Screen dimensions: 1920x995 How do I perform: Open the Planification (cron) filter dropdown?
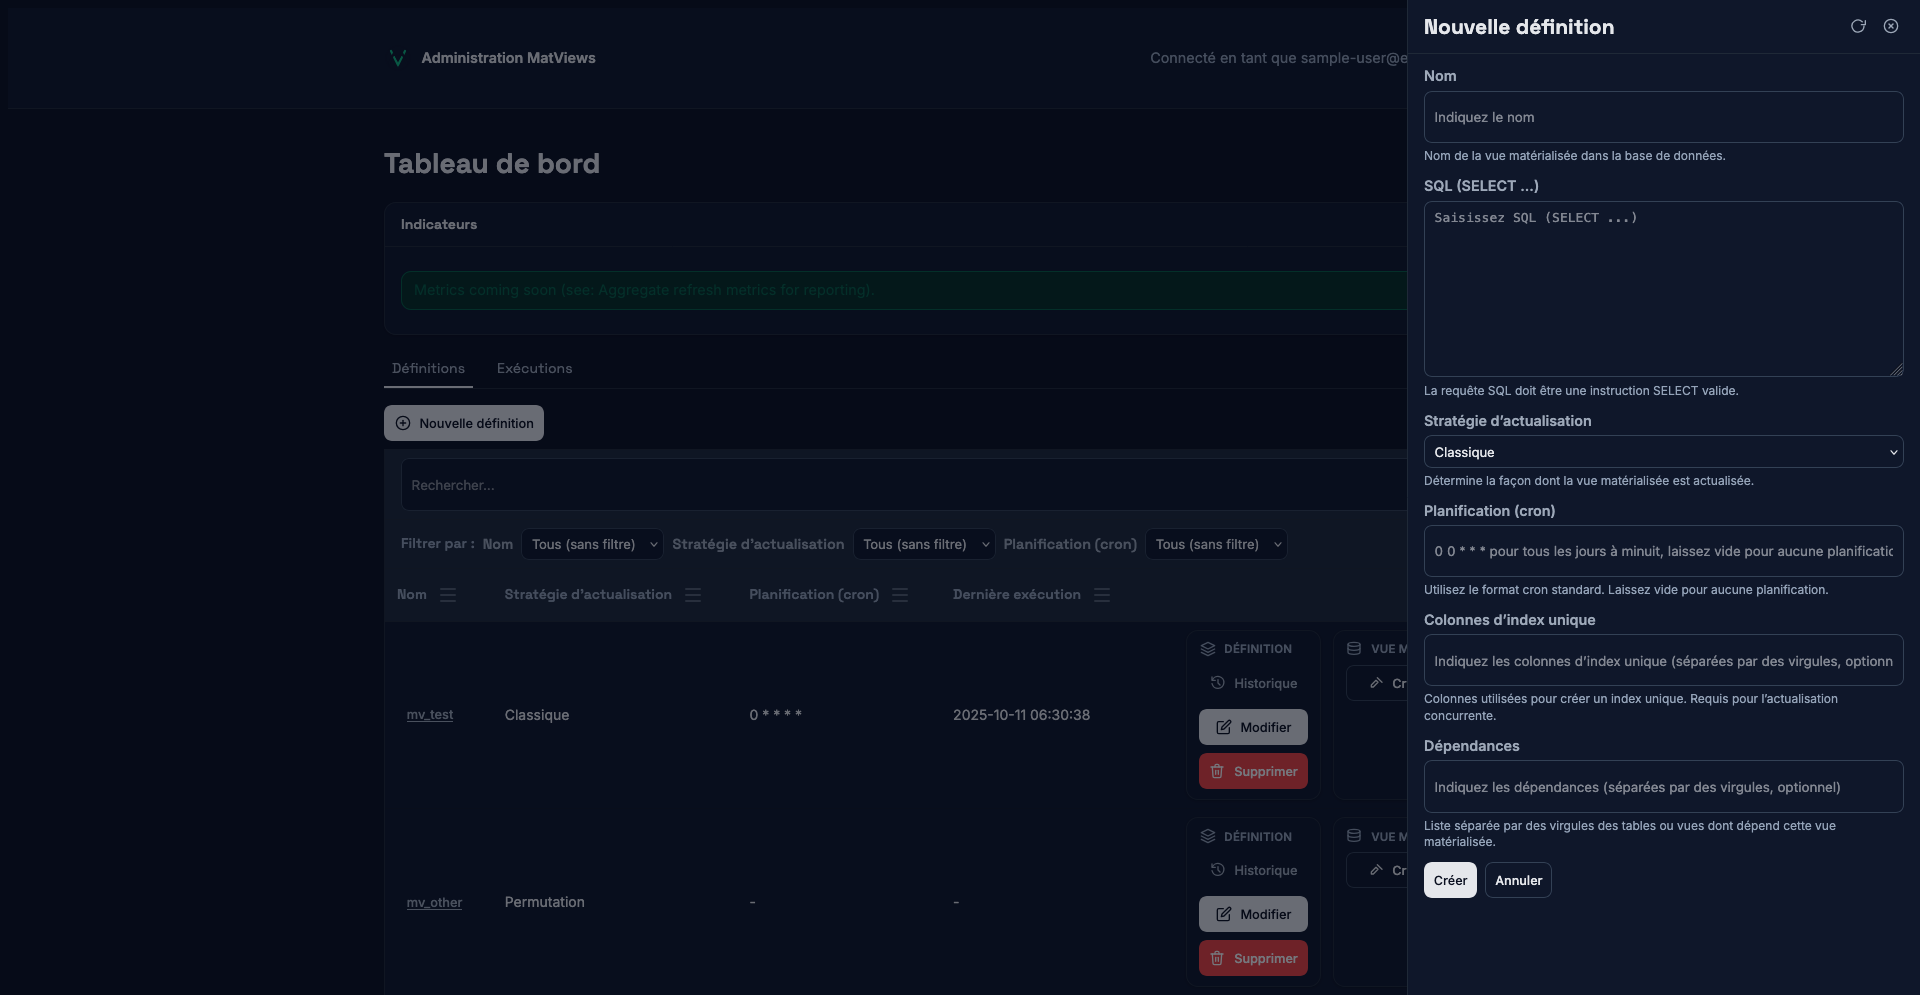point(1216,544)
